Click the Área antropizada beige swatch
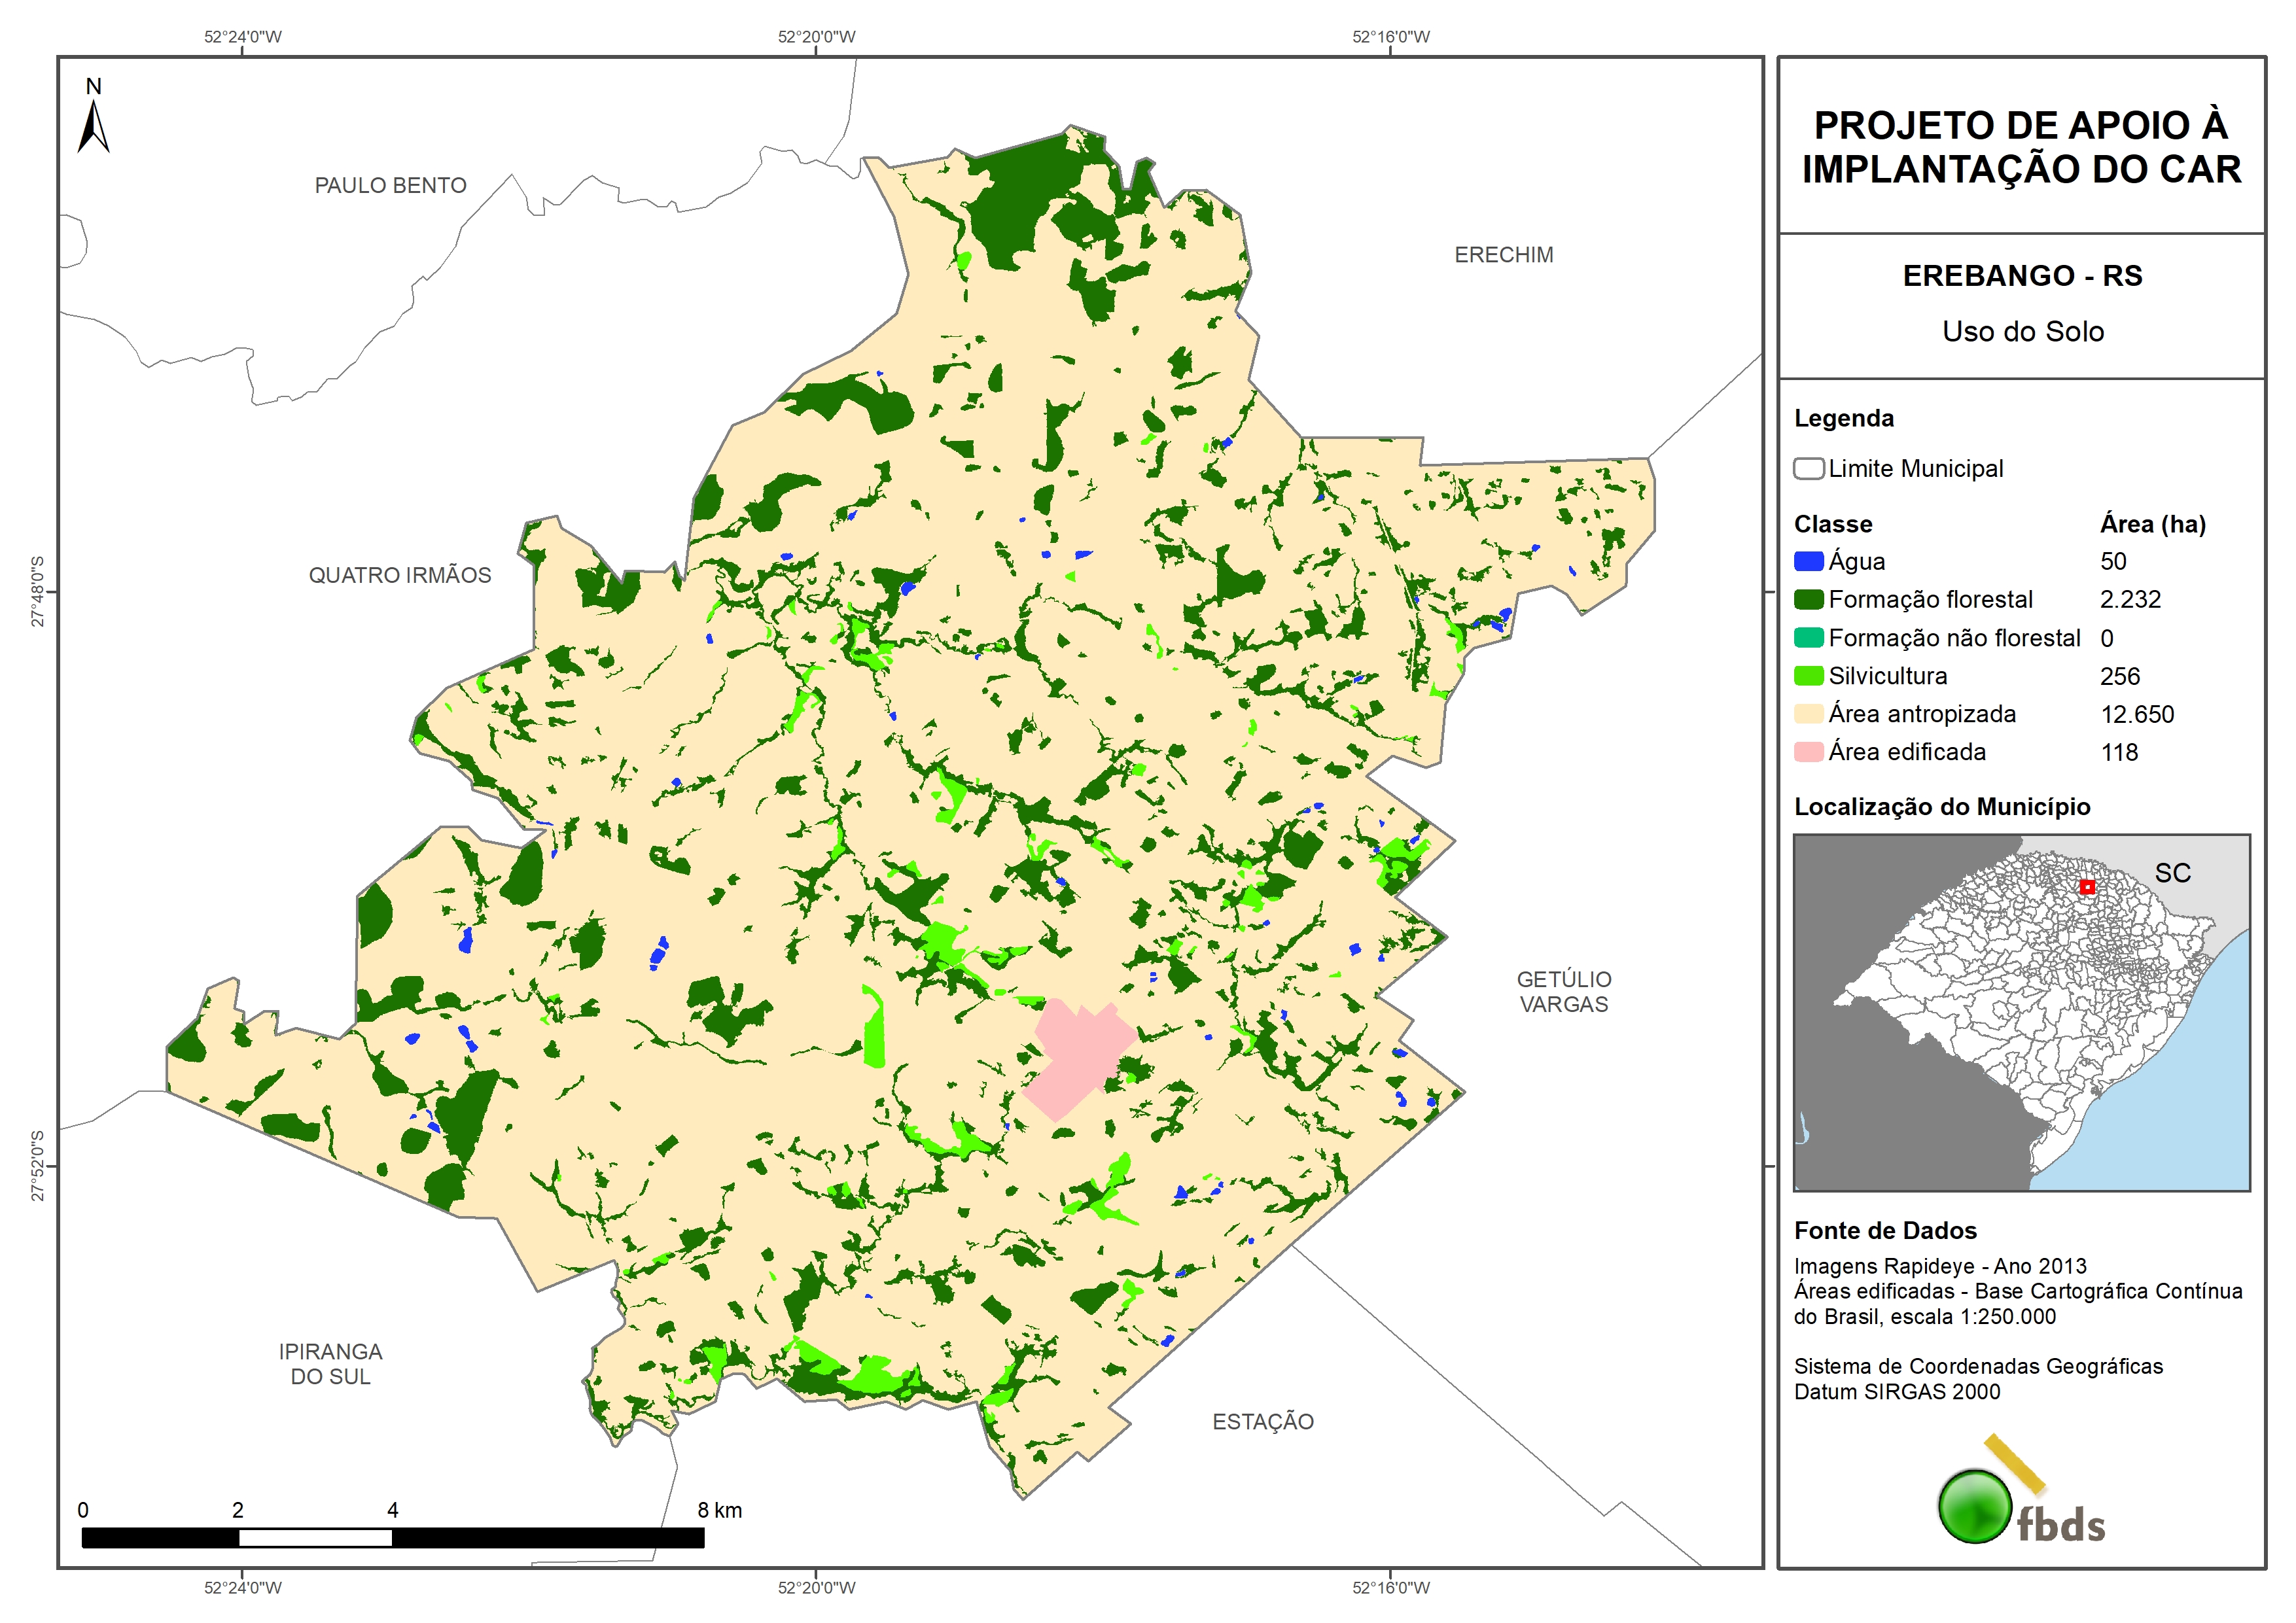Viewport: 2296px width, 1623px height. coord(1808,714)
